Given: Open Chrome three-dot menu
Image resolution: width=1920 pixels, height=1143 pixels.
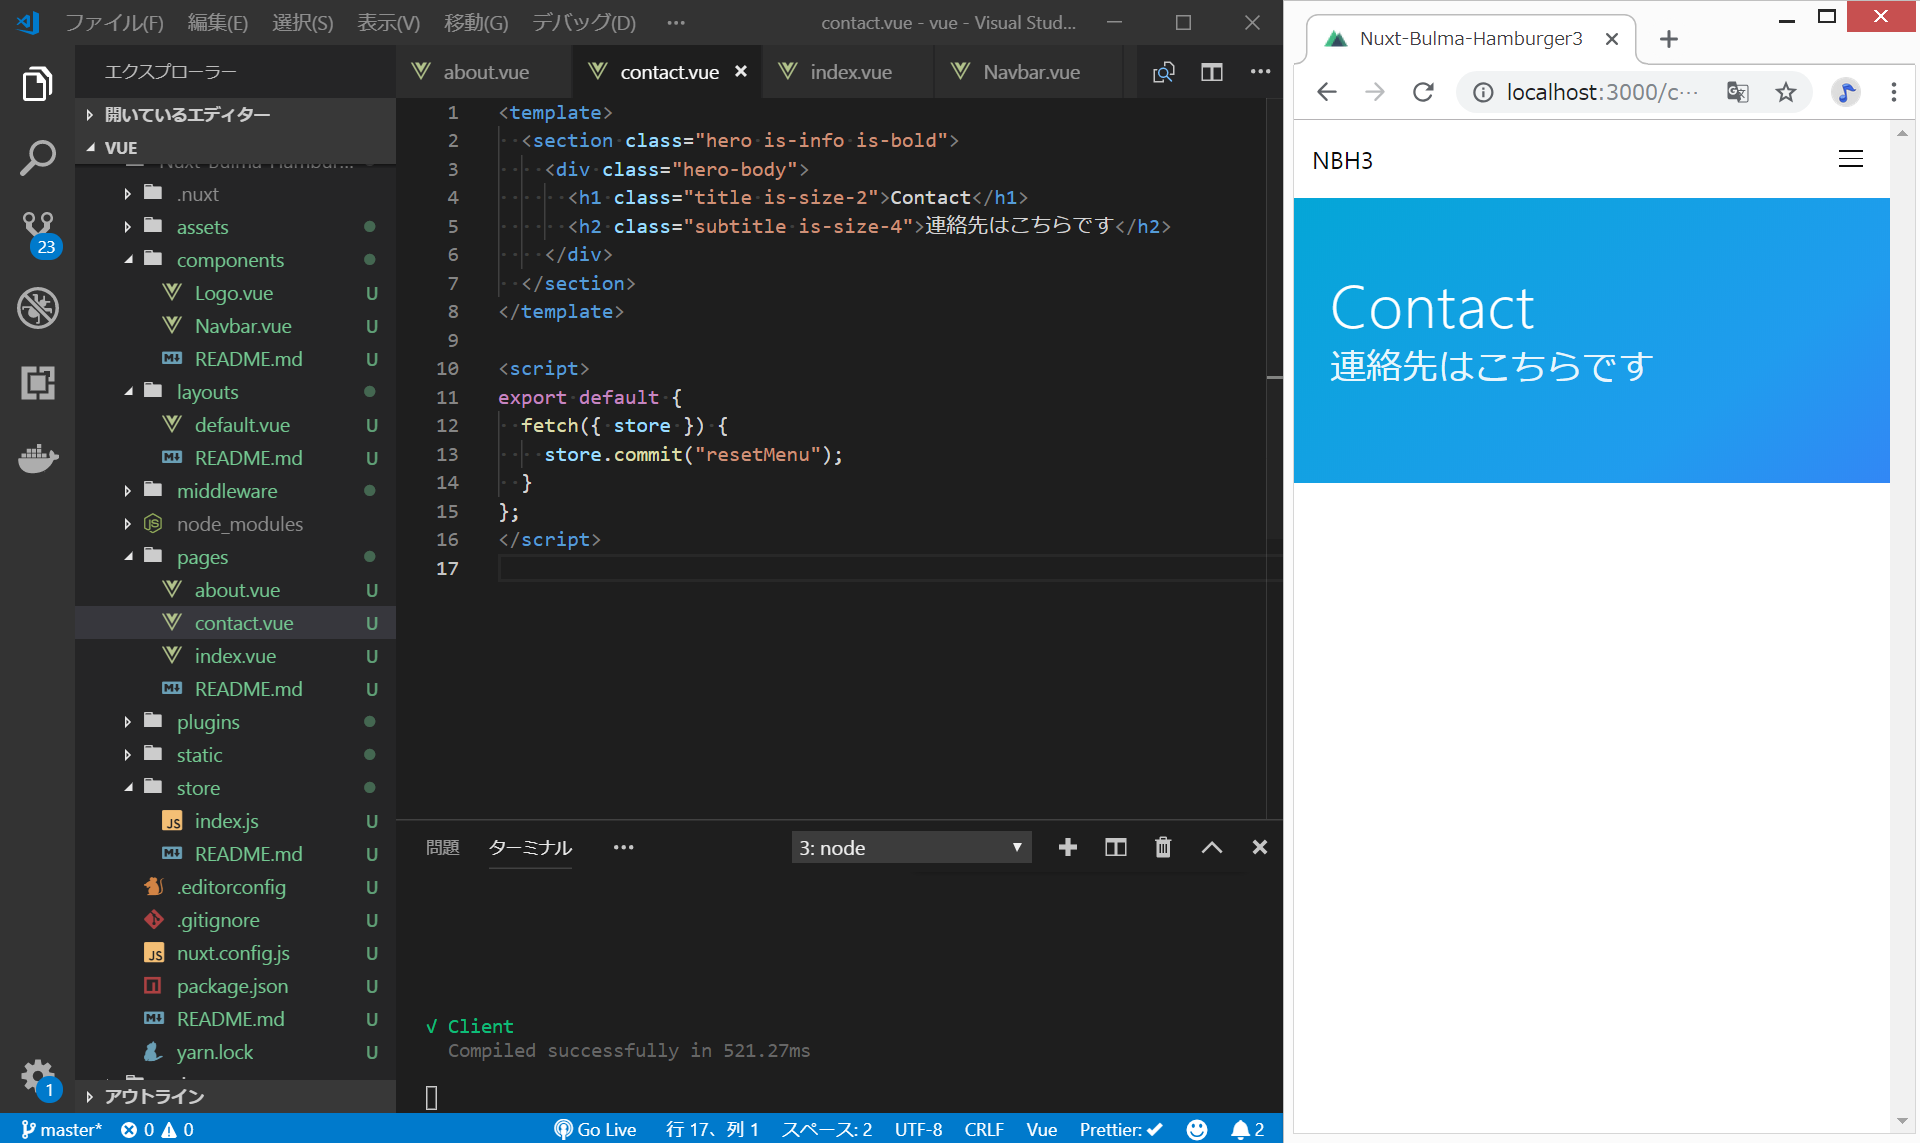Looking at the screenshot, I should (x=1894, y=92).
